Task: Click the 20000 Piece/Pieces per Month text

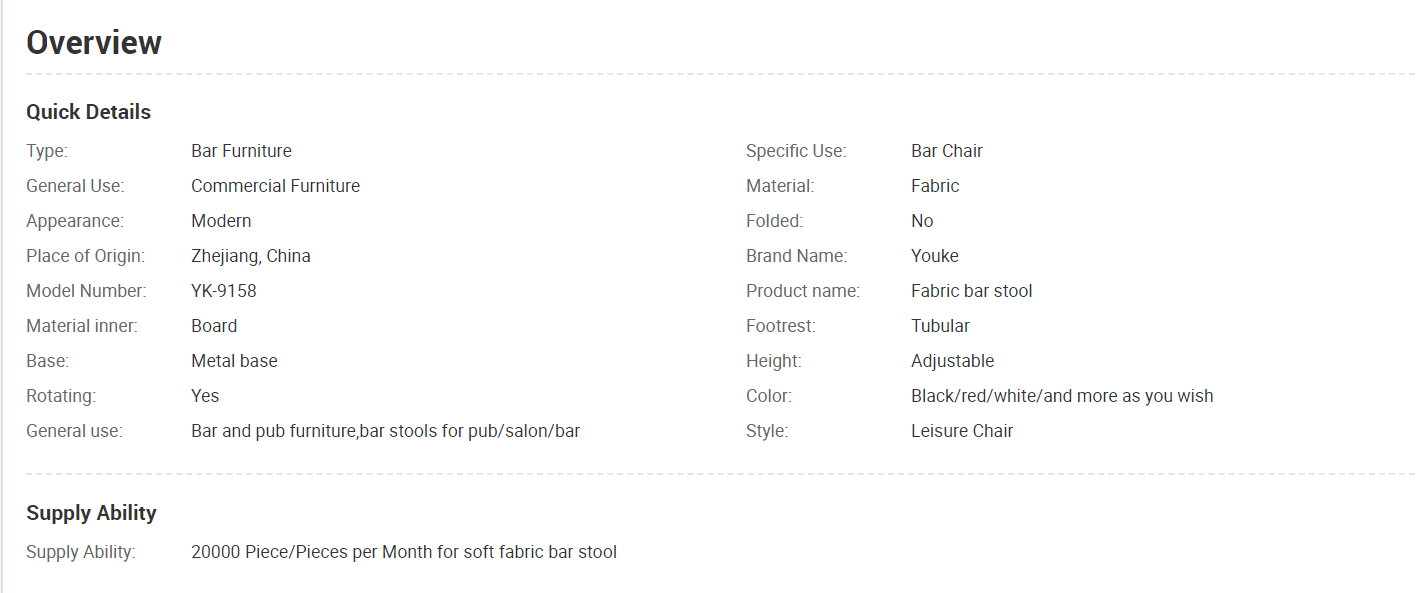Action: click(x=403, y=552)
